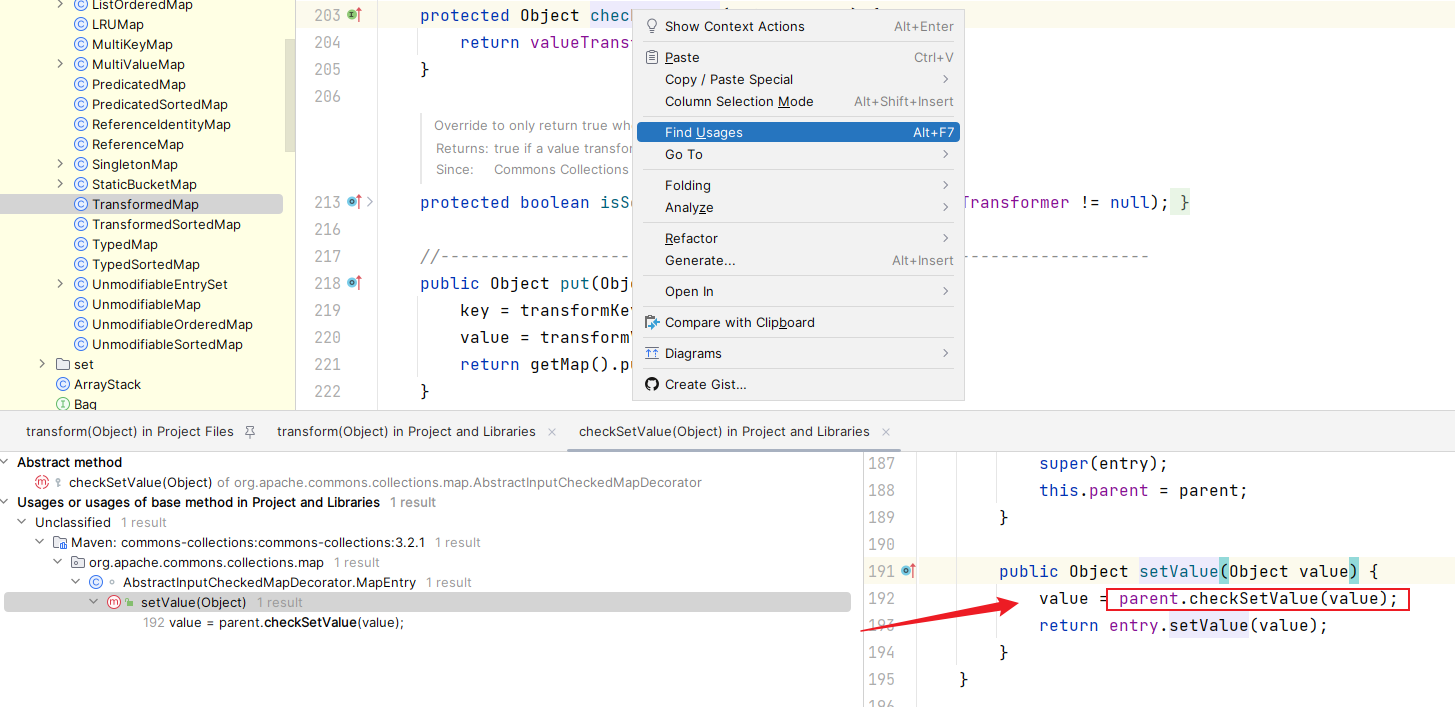Close checkSetValue(Object) in Project and Libraries tab
Image resolution: width=1455 pixels, height=707 pixels.
click(x=885, y=432)
